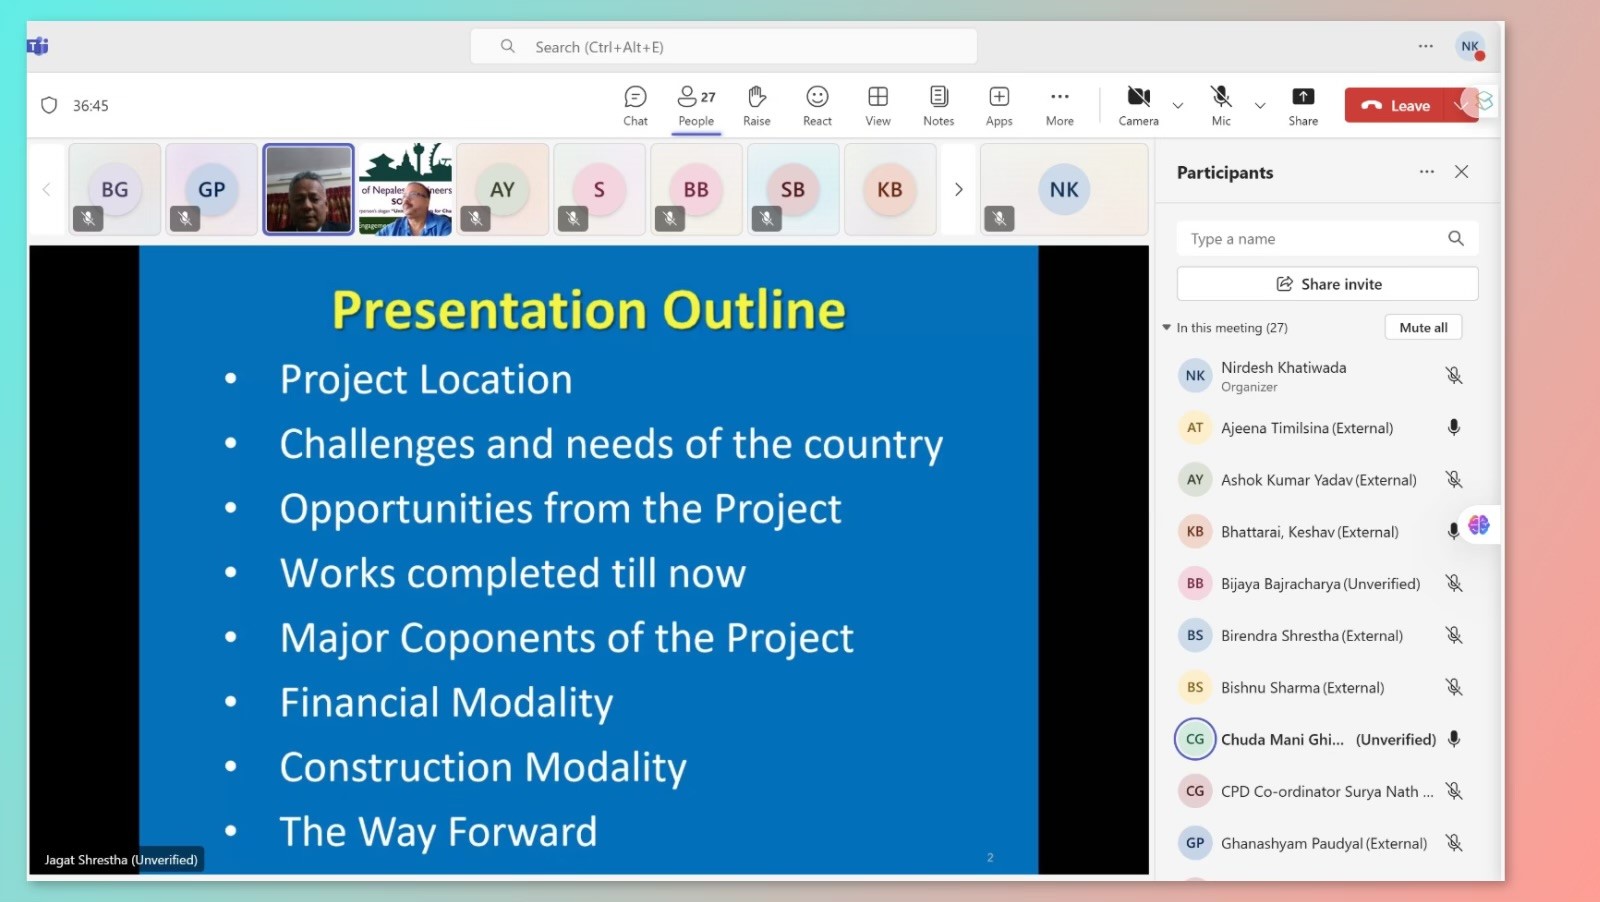The height and width of the screenshot is (902, 1600).
Task: Open the React emoji menu
Action: (817, 105)
